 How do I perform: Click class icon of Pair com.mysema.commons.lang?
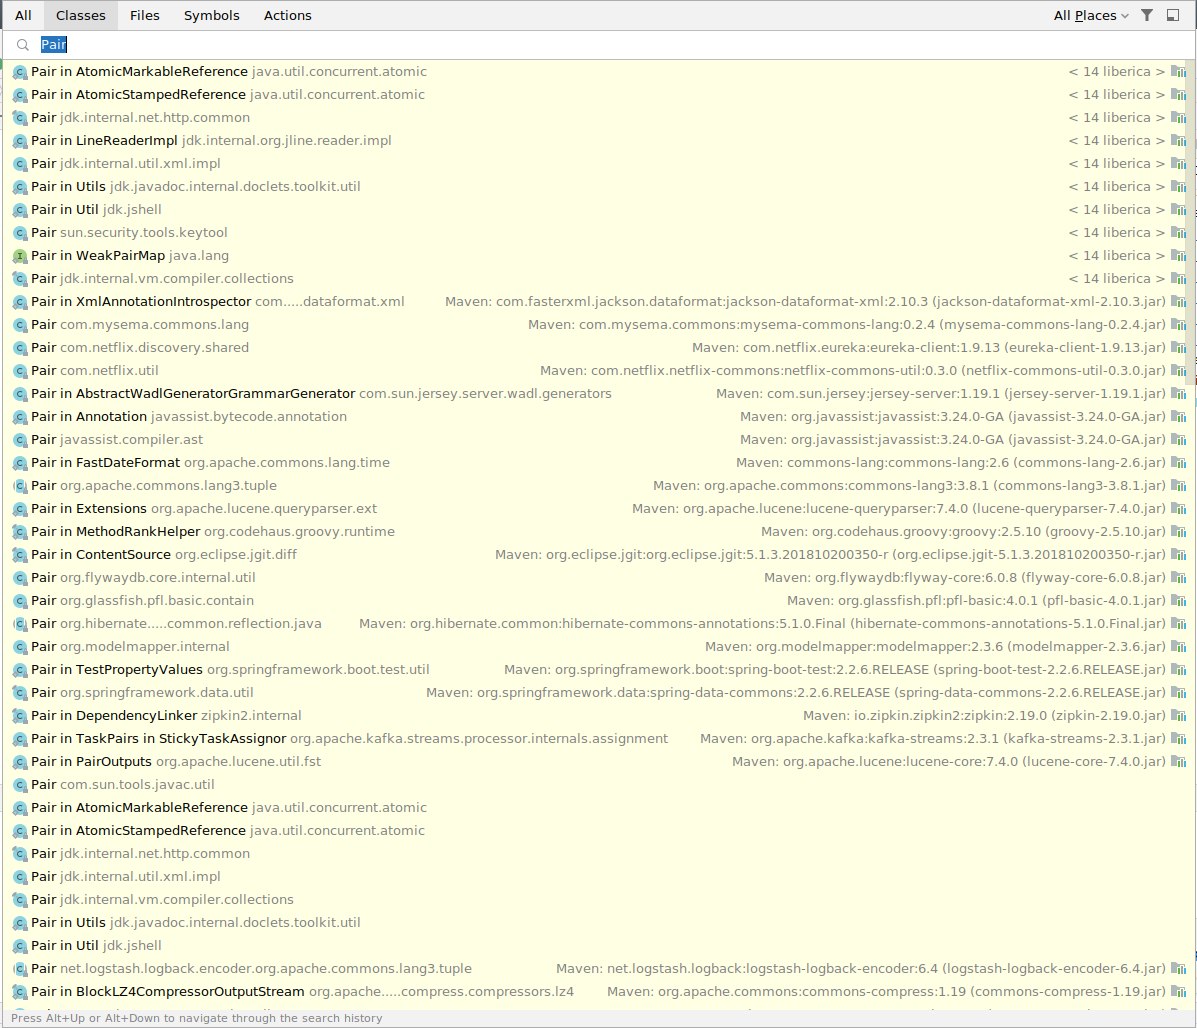tap(21, 325)
